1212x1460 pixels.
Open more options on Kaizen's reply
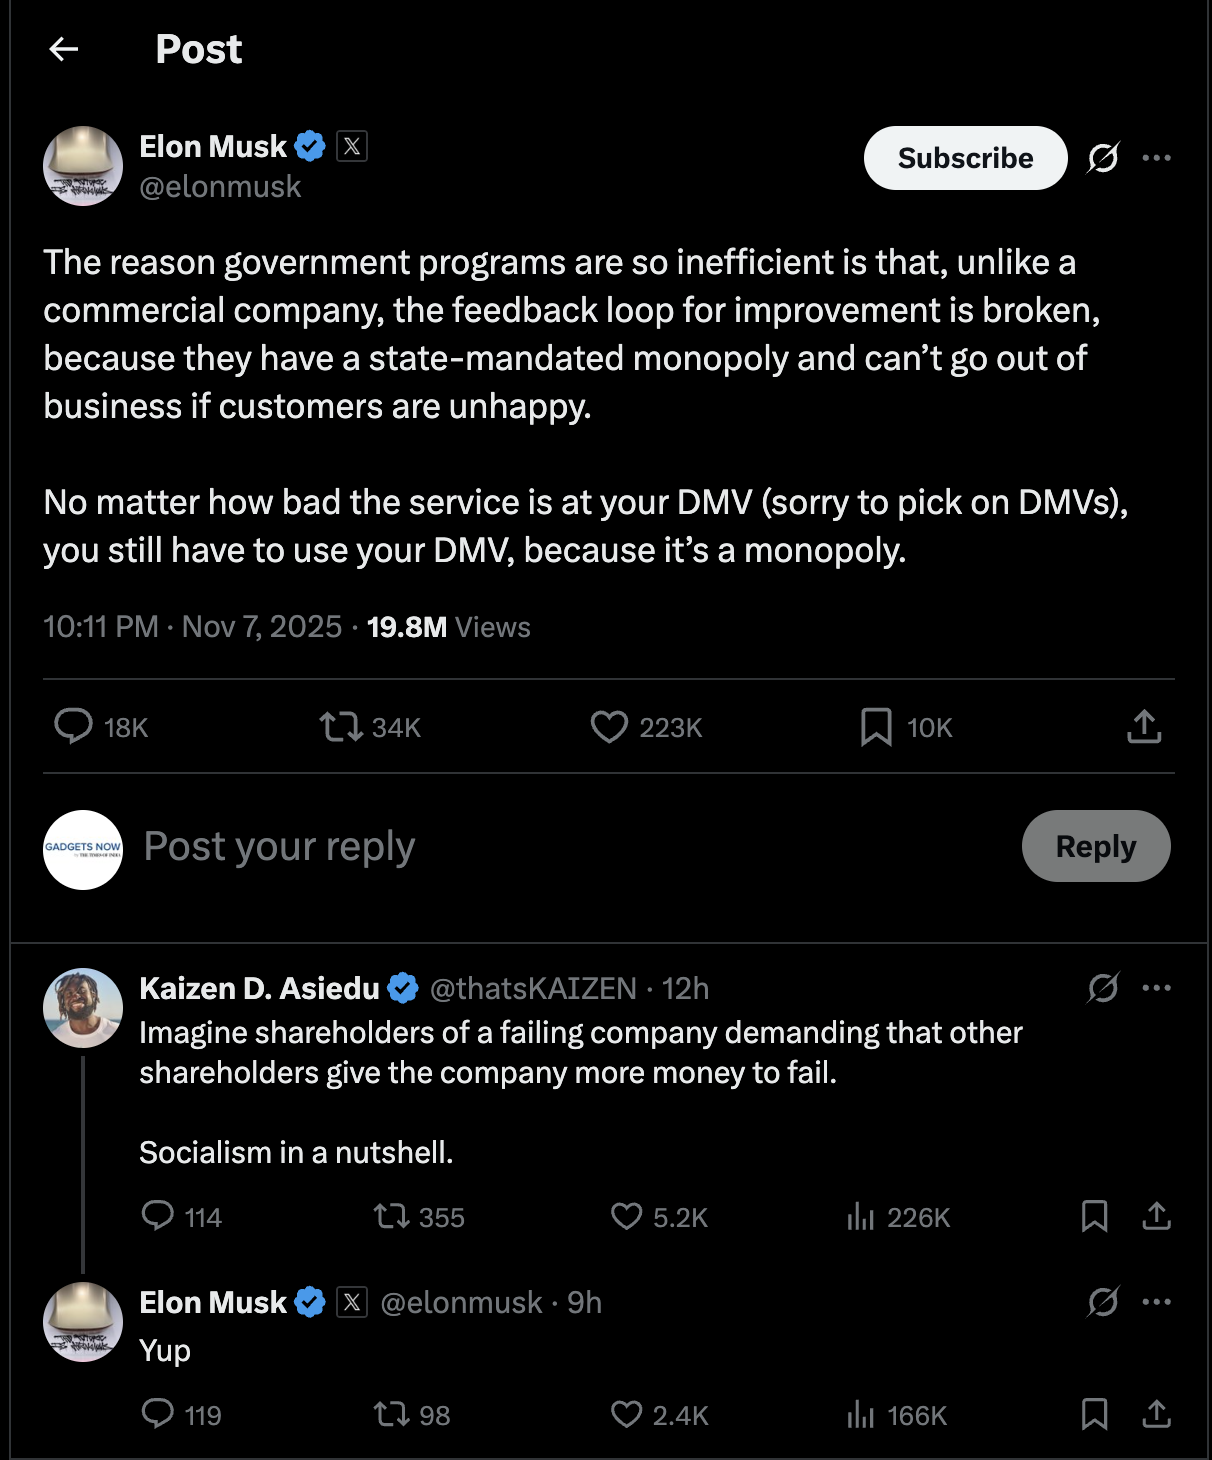pyautogui.click(x=1157, y=988)
